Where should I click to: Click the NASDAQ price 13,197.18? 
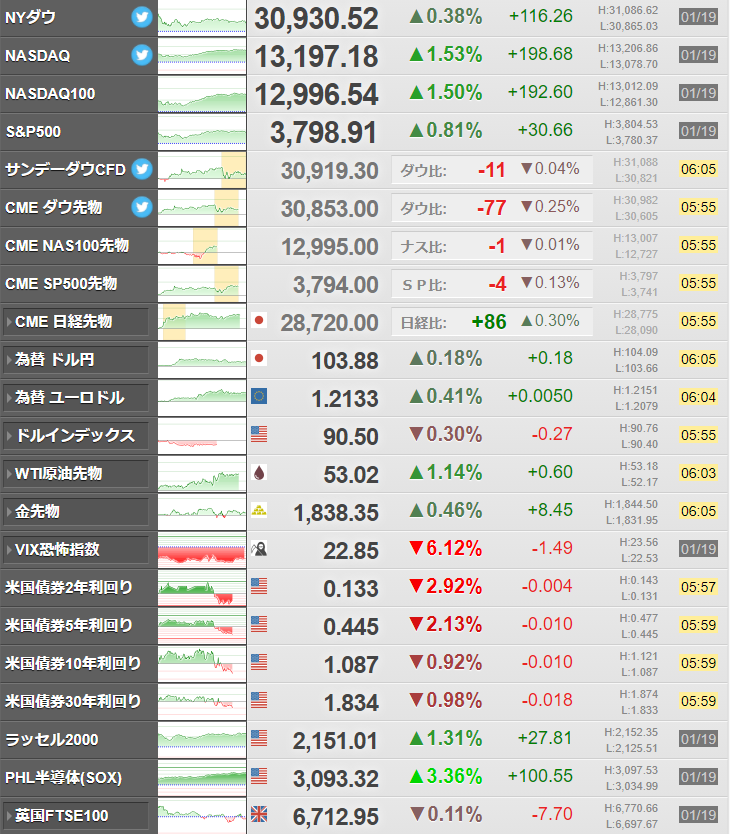[317, 56]
